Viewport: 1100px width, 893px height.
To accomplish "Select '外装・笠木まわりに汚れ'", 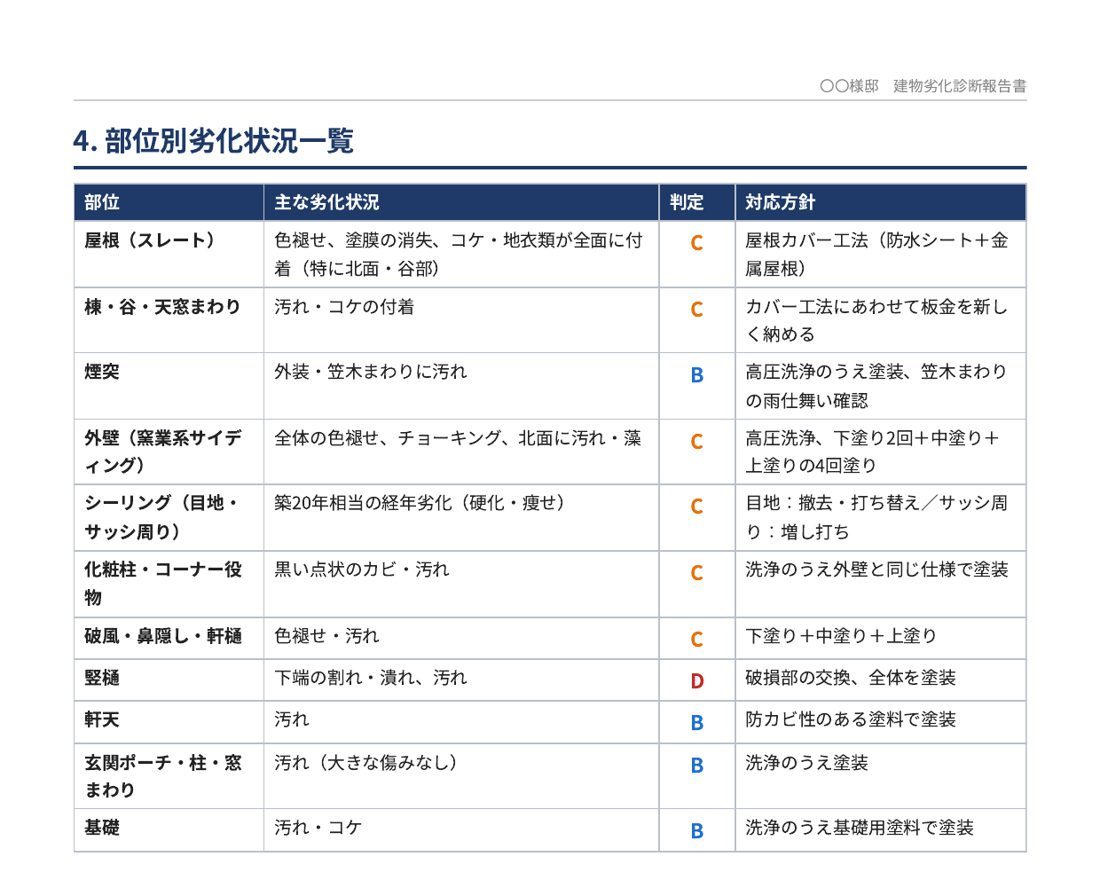I will pyautogui.click(x=370, y=371).
